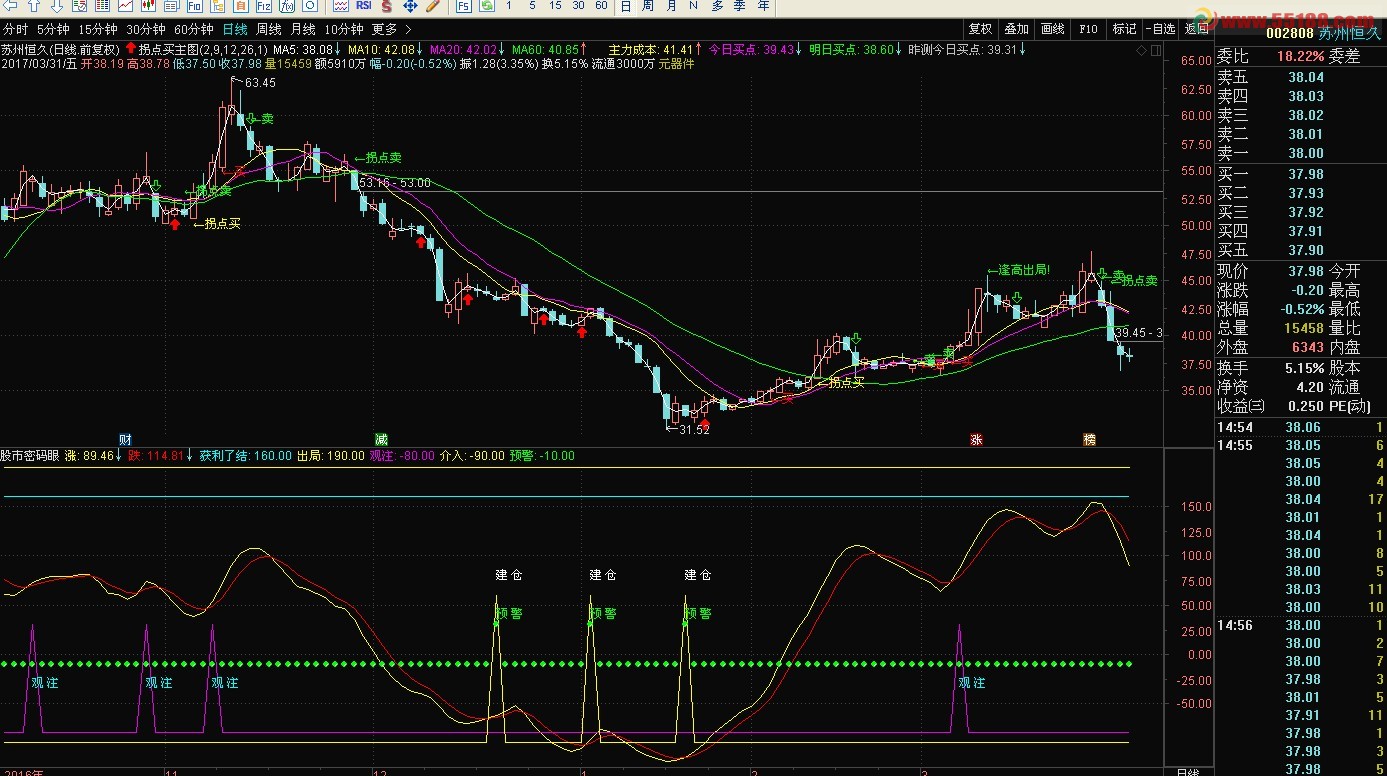Switch to the 日线 tab
The height and width of the screenshot is (776, 1387).
coord(235,29)
